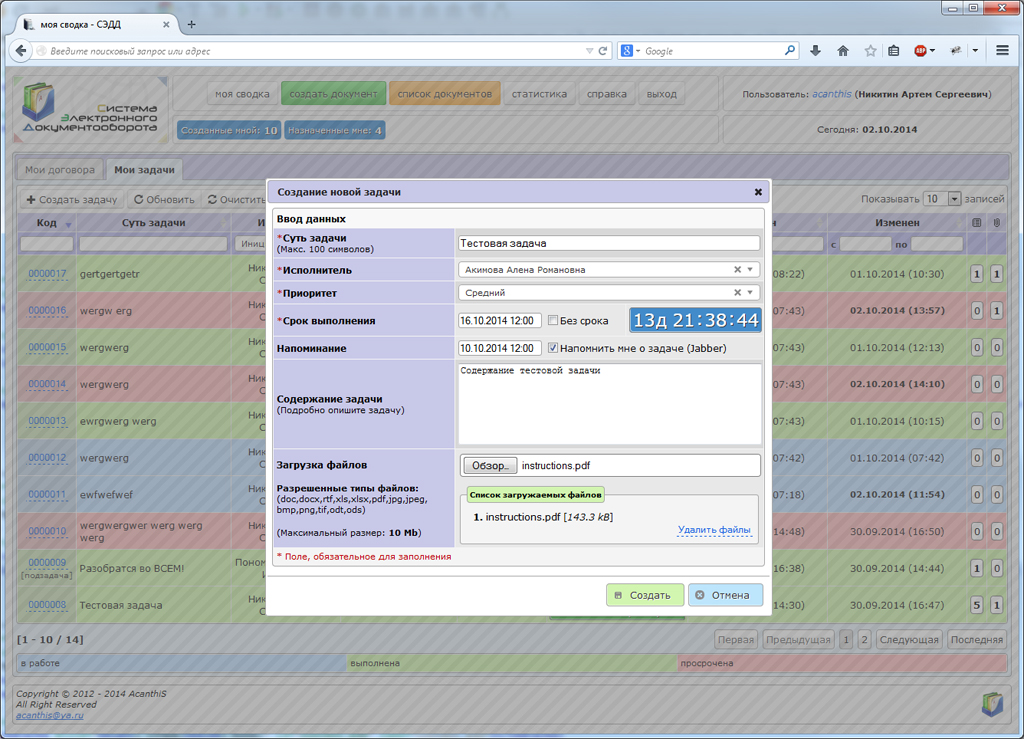Select the 'Мои задачи' tab
The width and height of the screenshot is (1024, 739).
(x=144, y=170)
